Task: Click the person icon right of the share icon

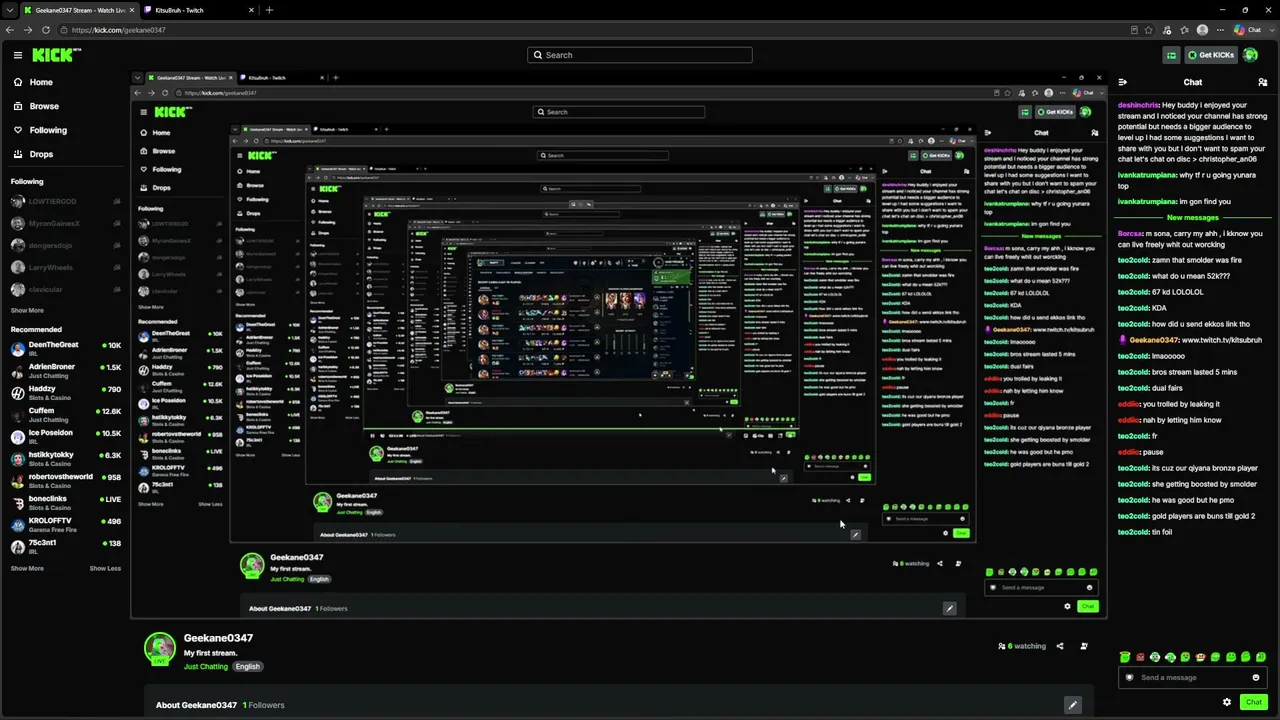Action: (x=1084, y=646)
